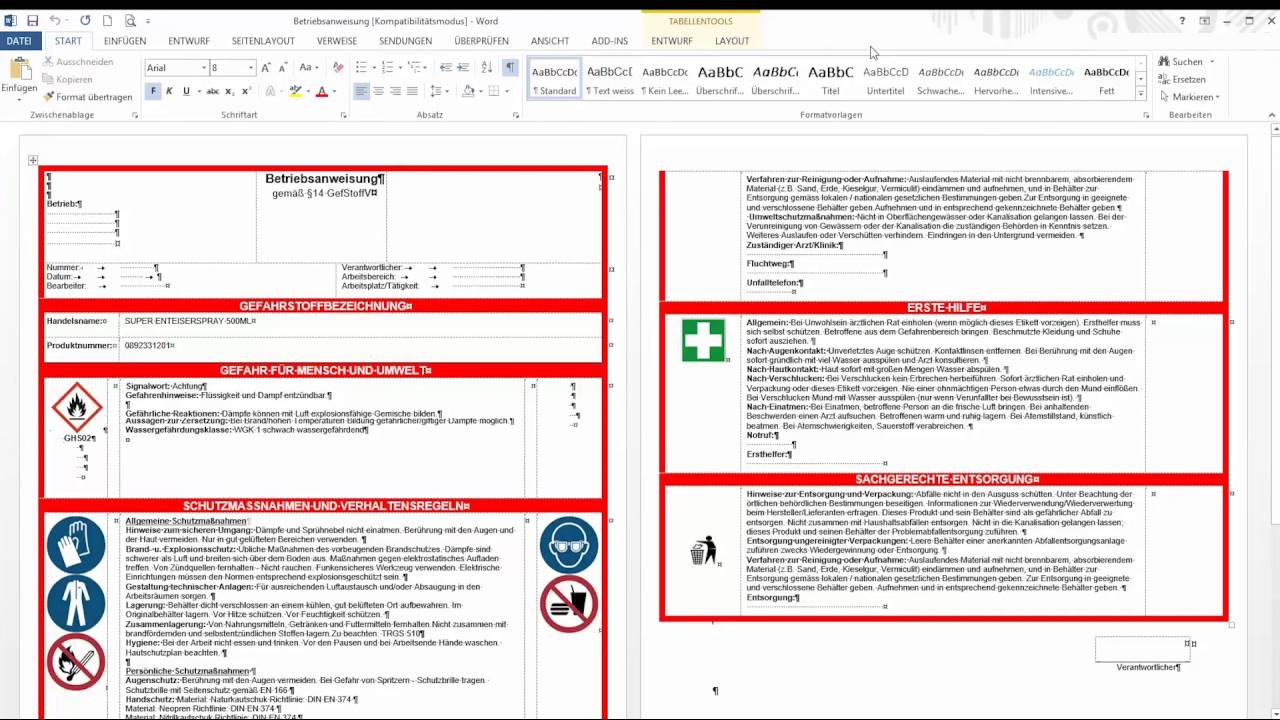Click the GHS02 flame hazard pictogram

pyautogui.click(x=77, y=408)
